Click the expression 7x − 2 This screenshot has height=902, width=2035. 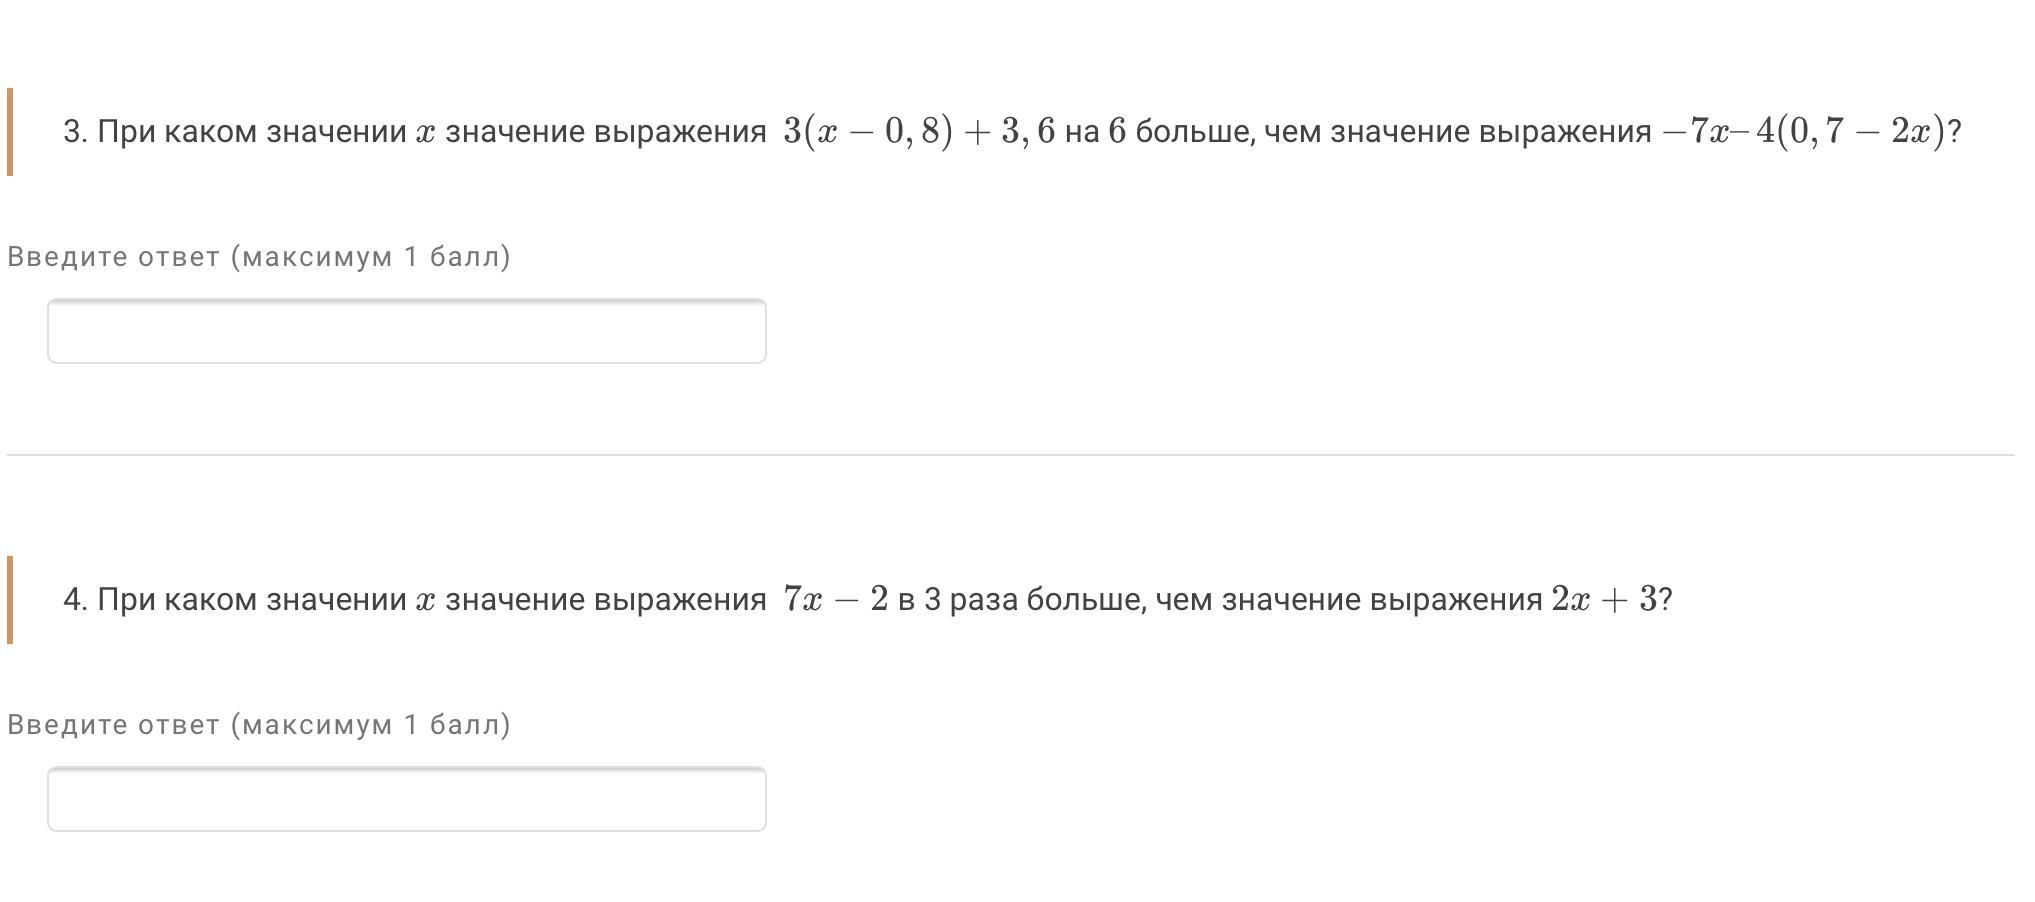pos(835,599)
